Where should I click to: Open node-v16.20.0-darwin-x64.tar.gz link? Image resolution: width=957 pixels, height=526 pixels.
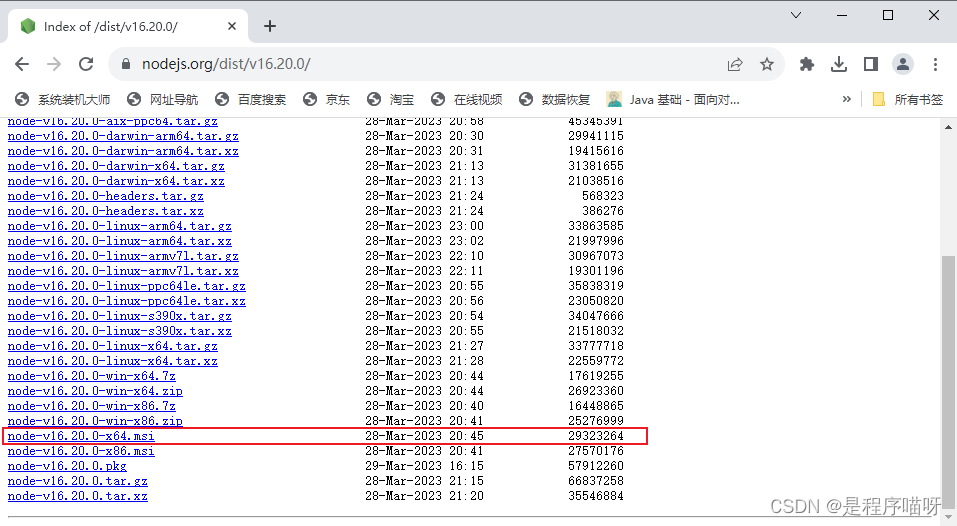(116, 166)
